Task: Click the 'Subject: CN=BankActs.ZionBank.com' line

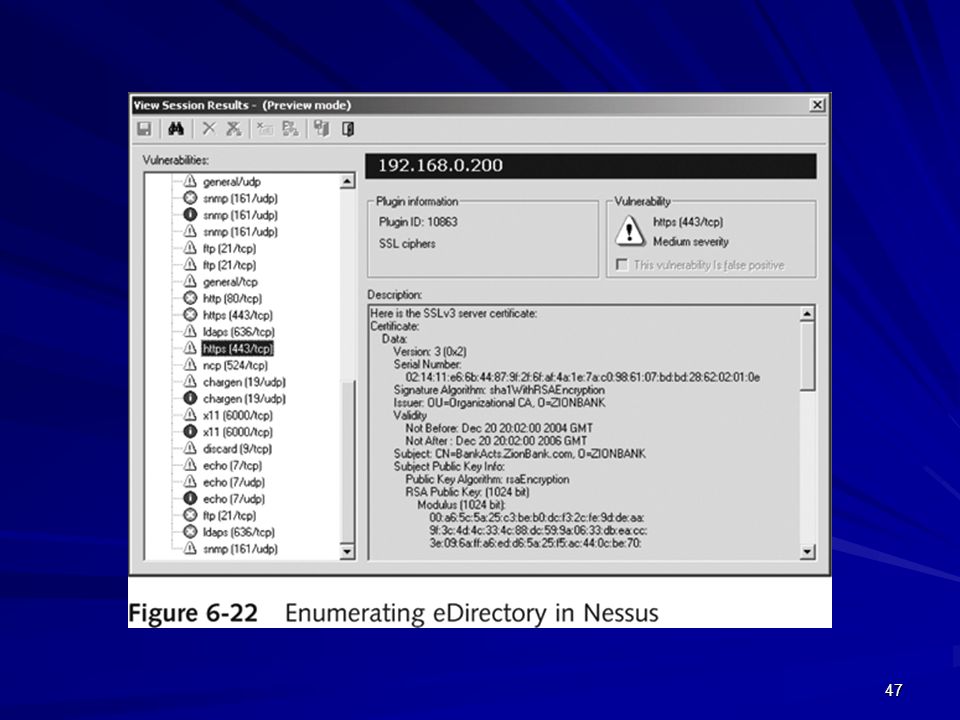Action: 520,454
